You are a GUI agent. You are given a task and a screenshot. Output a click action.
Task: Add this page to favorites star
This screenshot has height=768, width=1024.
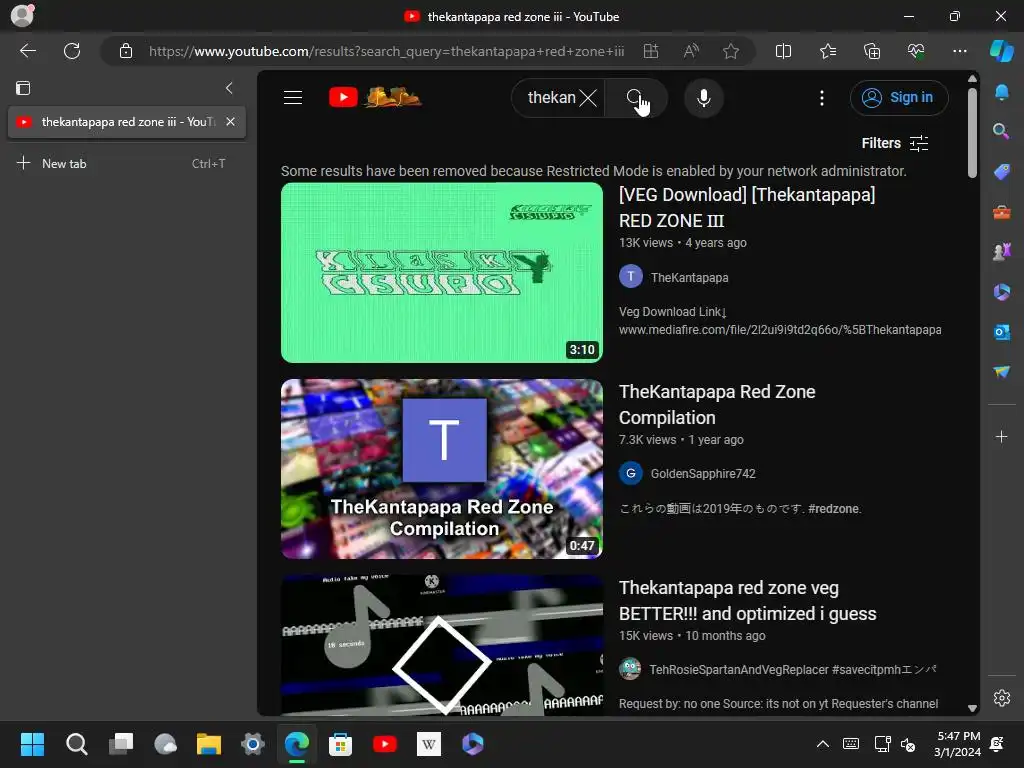pyautogui.click(x=731, y=51)
